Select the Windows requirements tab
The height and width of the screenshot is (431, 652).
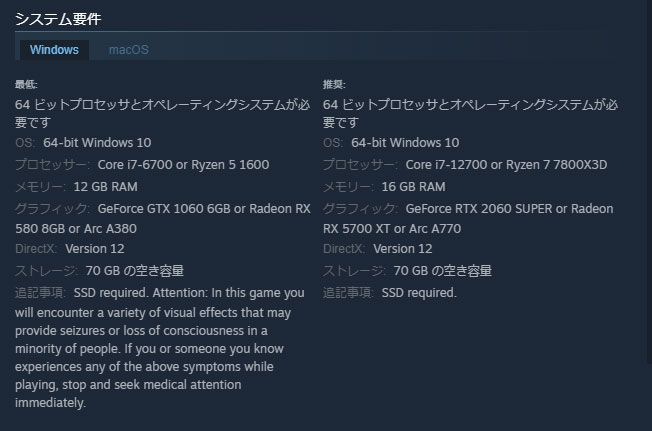tap(54, 50)
